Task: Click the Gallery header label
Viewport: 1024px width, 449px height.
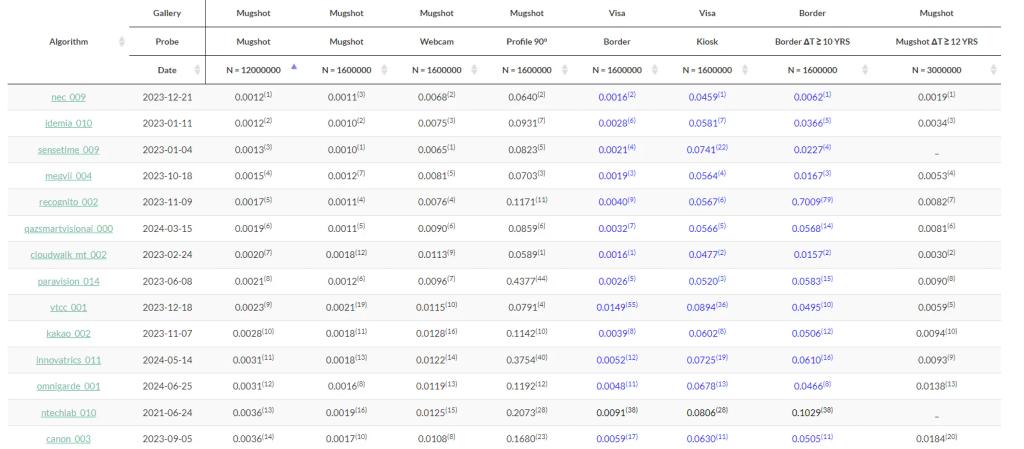Action: 167,13
